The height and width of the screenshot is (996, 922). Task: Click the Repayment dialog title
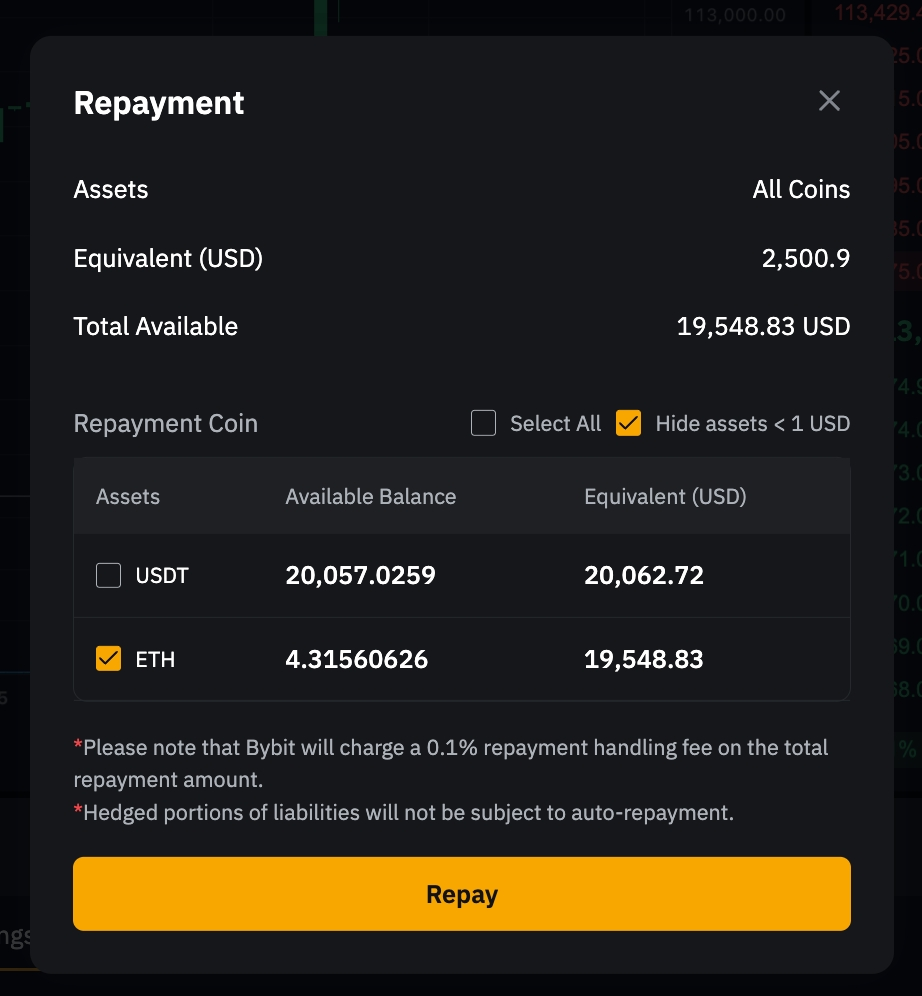click(x=159, y=103)
